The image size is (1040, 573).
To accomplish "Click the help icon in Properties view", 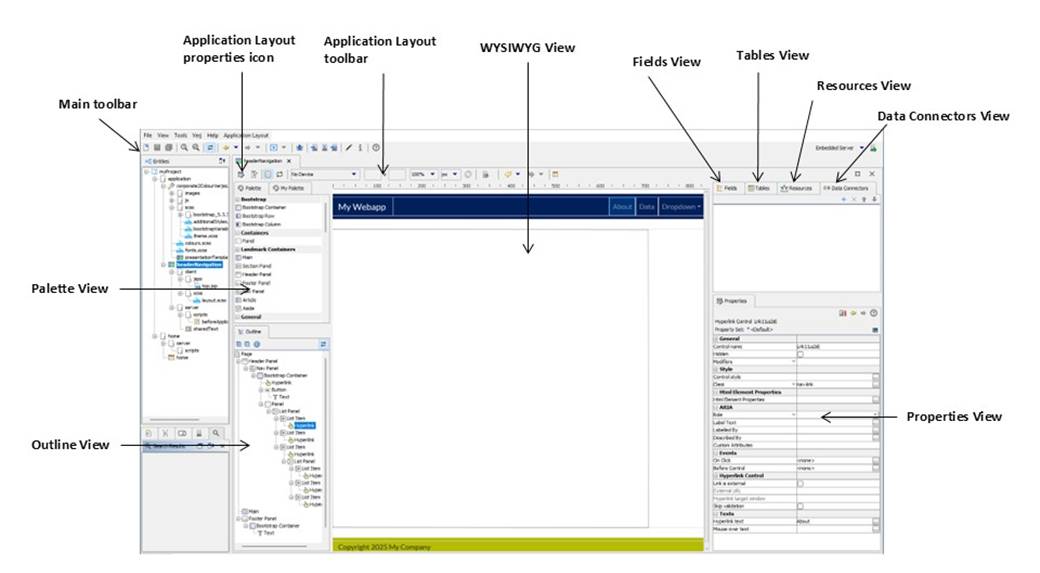I will pyautogui.click(x=874, y=313).
